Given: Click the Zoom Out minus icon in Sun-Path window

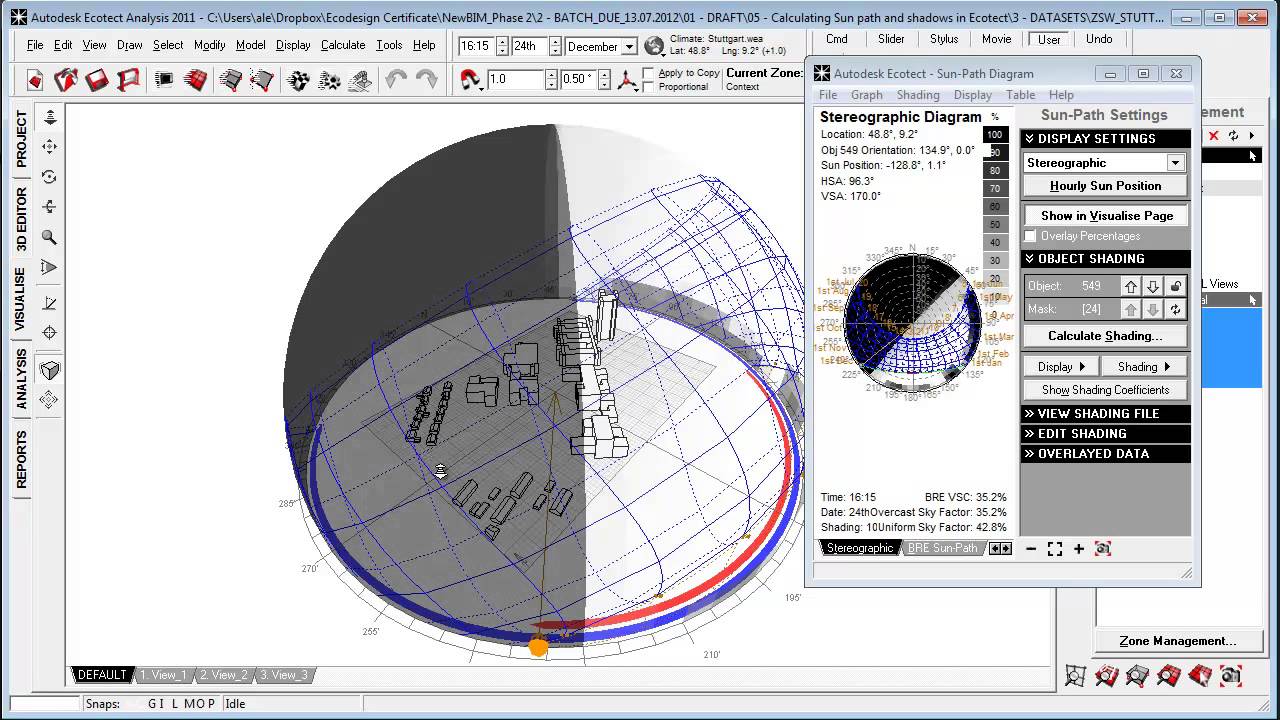Looking at the screenshot, I should tap(1031, 548).
